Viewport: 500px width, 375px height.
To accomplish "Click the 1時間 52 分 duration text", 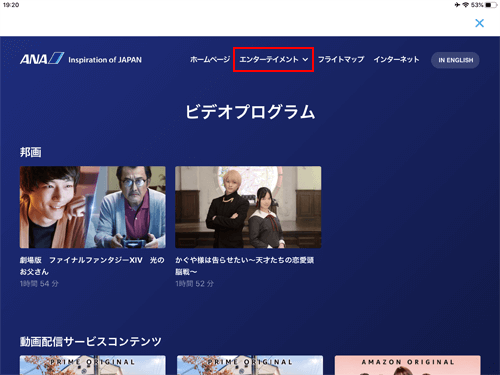I will coord(195,284).
